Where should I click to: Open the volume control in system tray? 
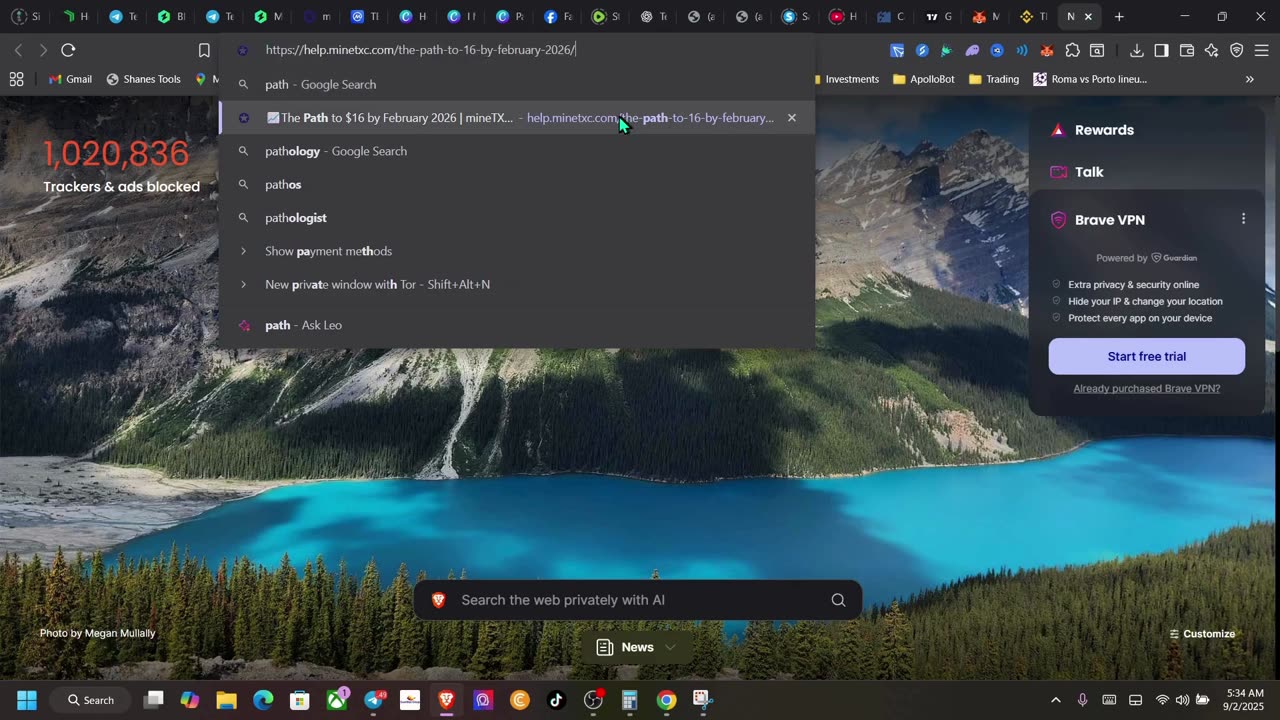click(x=1182, y=700)
